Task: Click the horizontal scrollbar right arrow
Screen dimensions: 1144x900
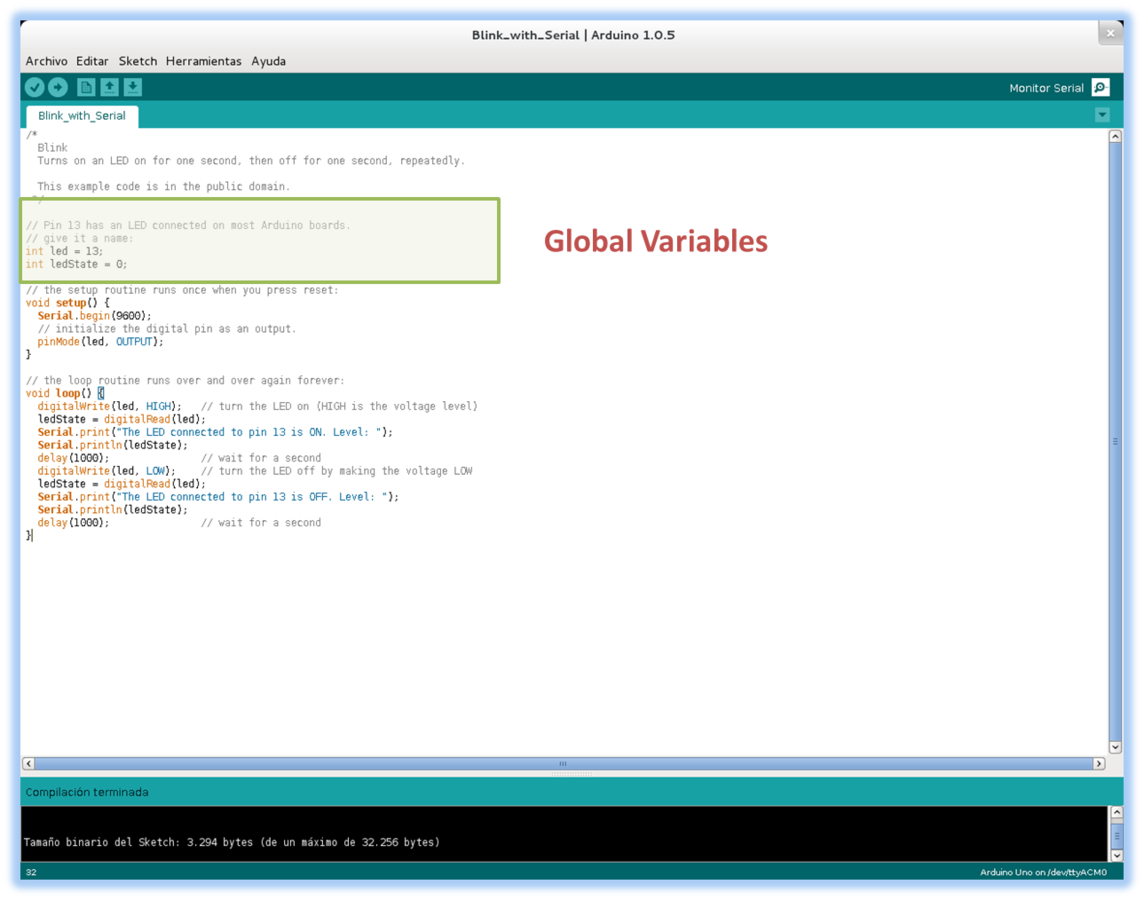Action: [1099, 764]
